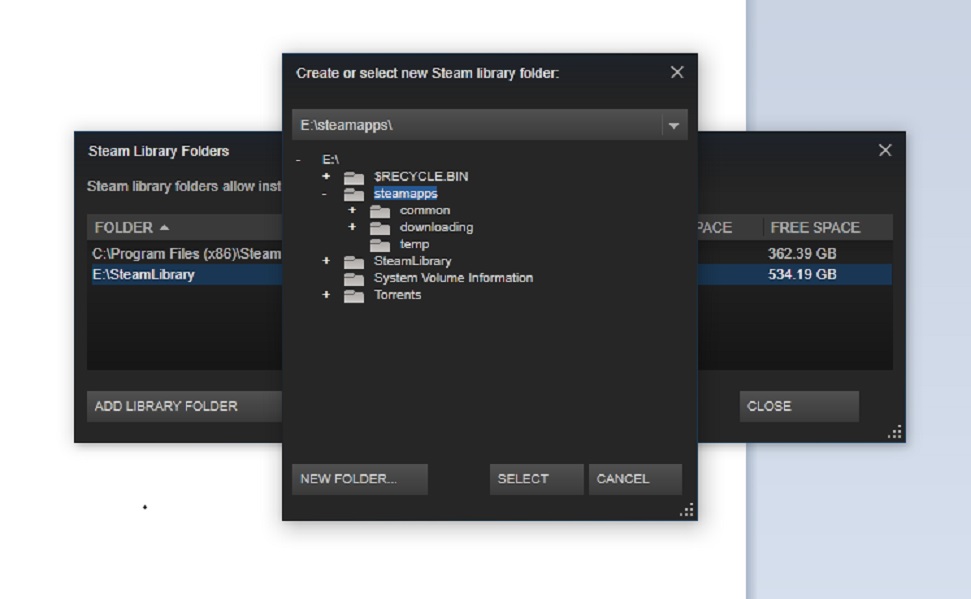This screenshot has width=971, height=599.
Task: Select the downloading subfolder name
Action: [x=437, y=227]
